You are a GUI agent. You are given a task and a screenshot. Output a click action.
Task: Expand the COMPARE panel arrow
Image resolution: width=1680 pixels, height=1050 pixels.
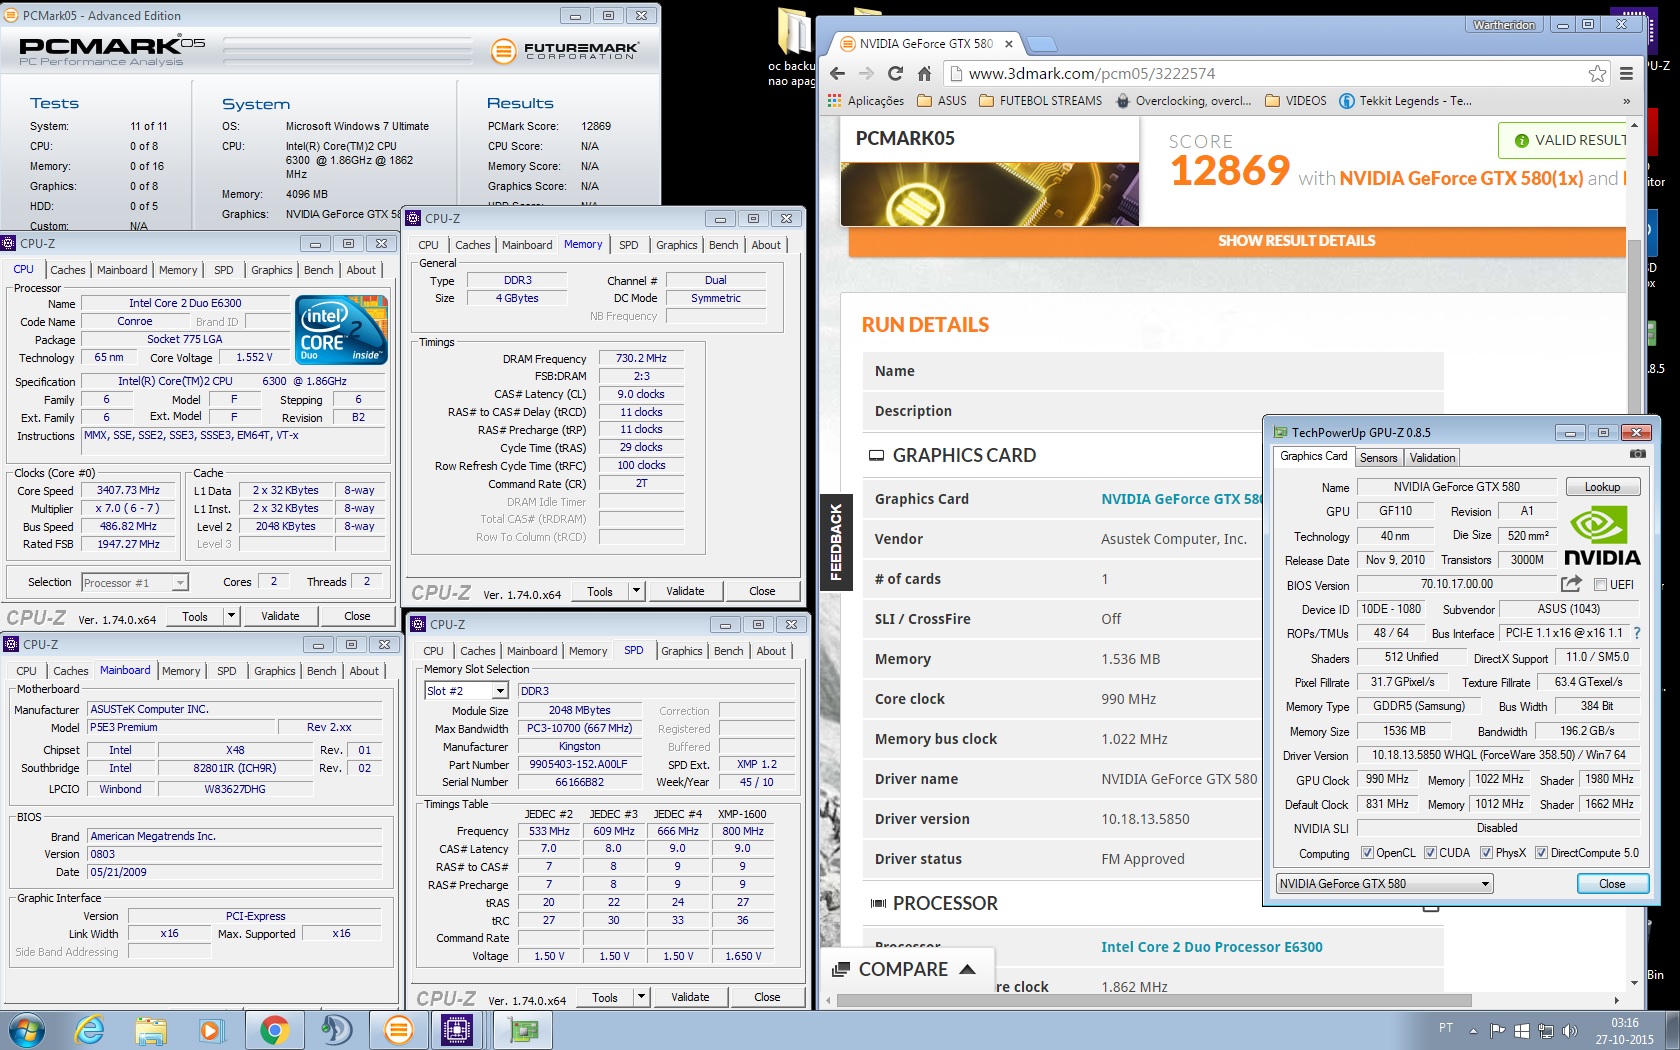pos(967,969)
